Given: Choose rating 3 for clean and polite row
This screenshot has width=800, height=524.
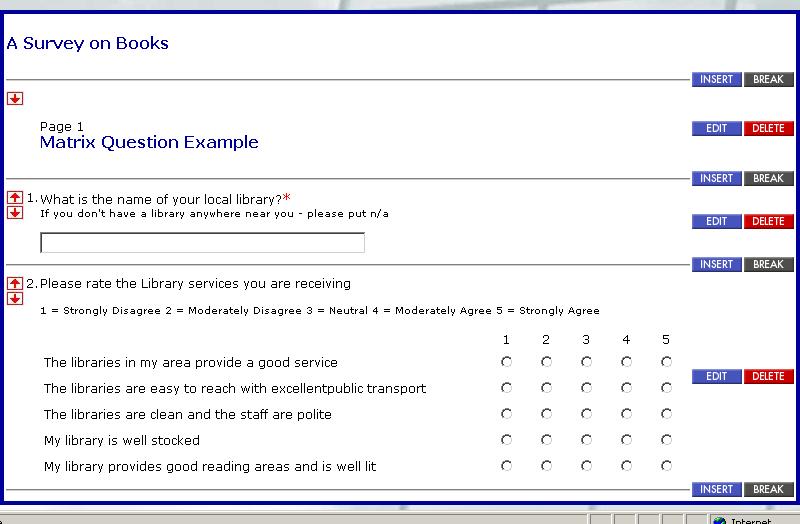Looking at the screenshot, I should click(586, 414).
